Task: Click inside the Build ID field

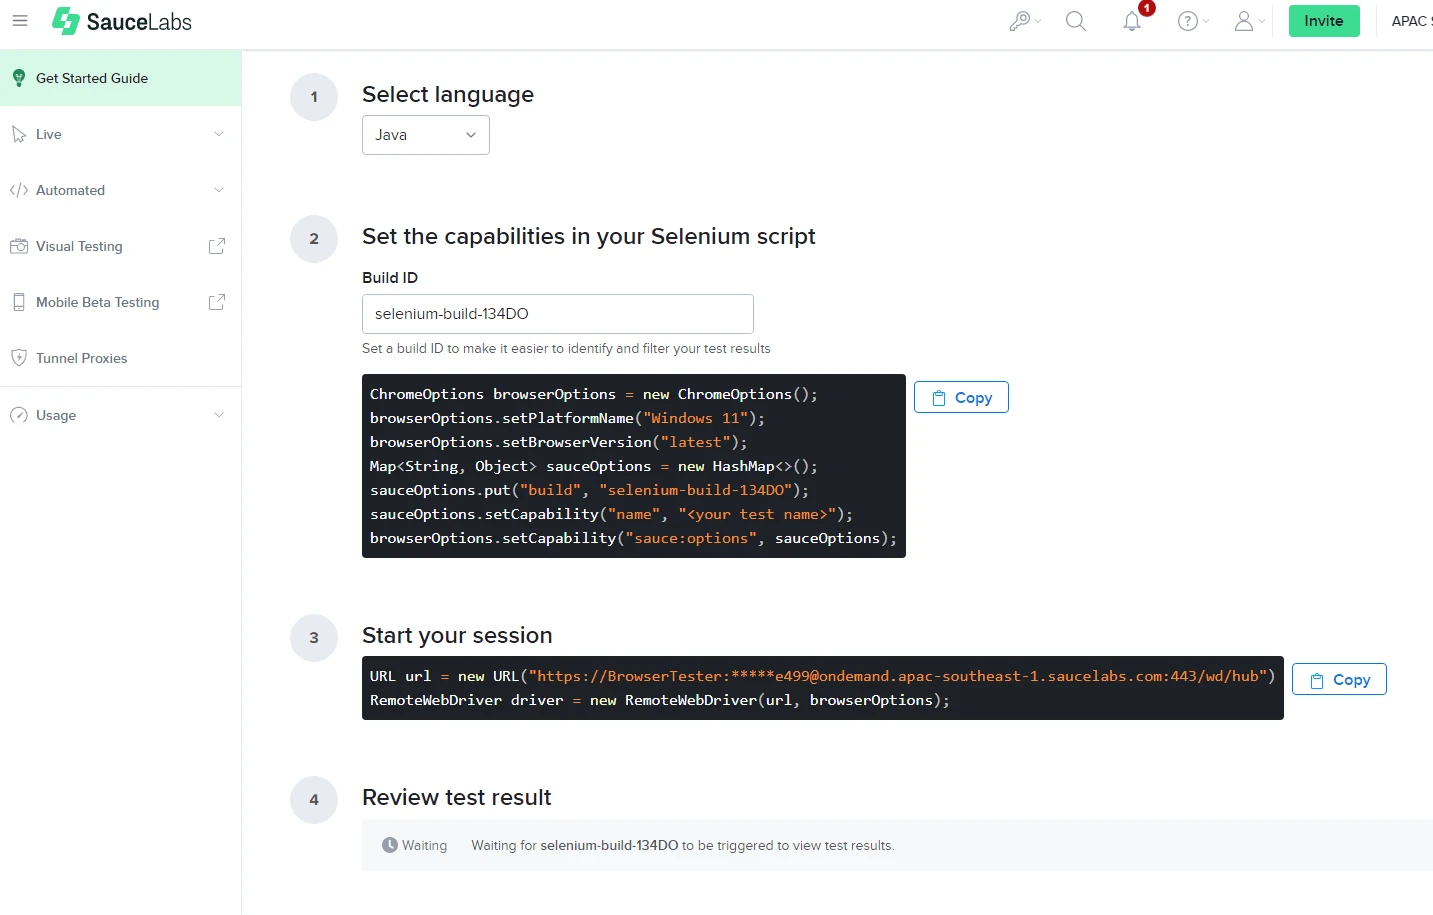Action: tap(557, 313)
